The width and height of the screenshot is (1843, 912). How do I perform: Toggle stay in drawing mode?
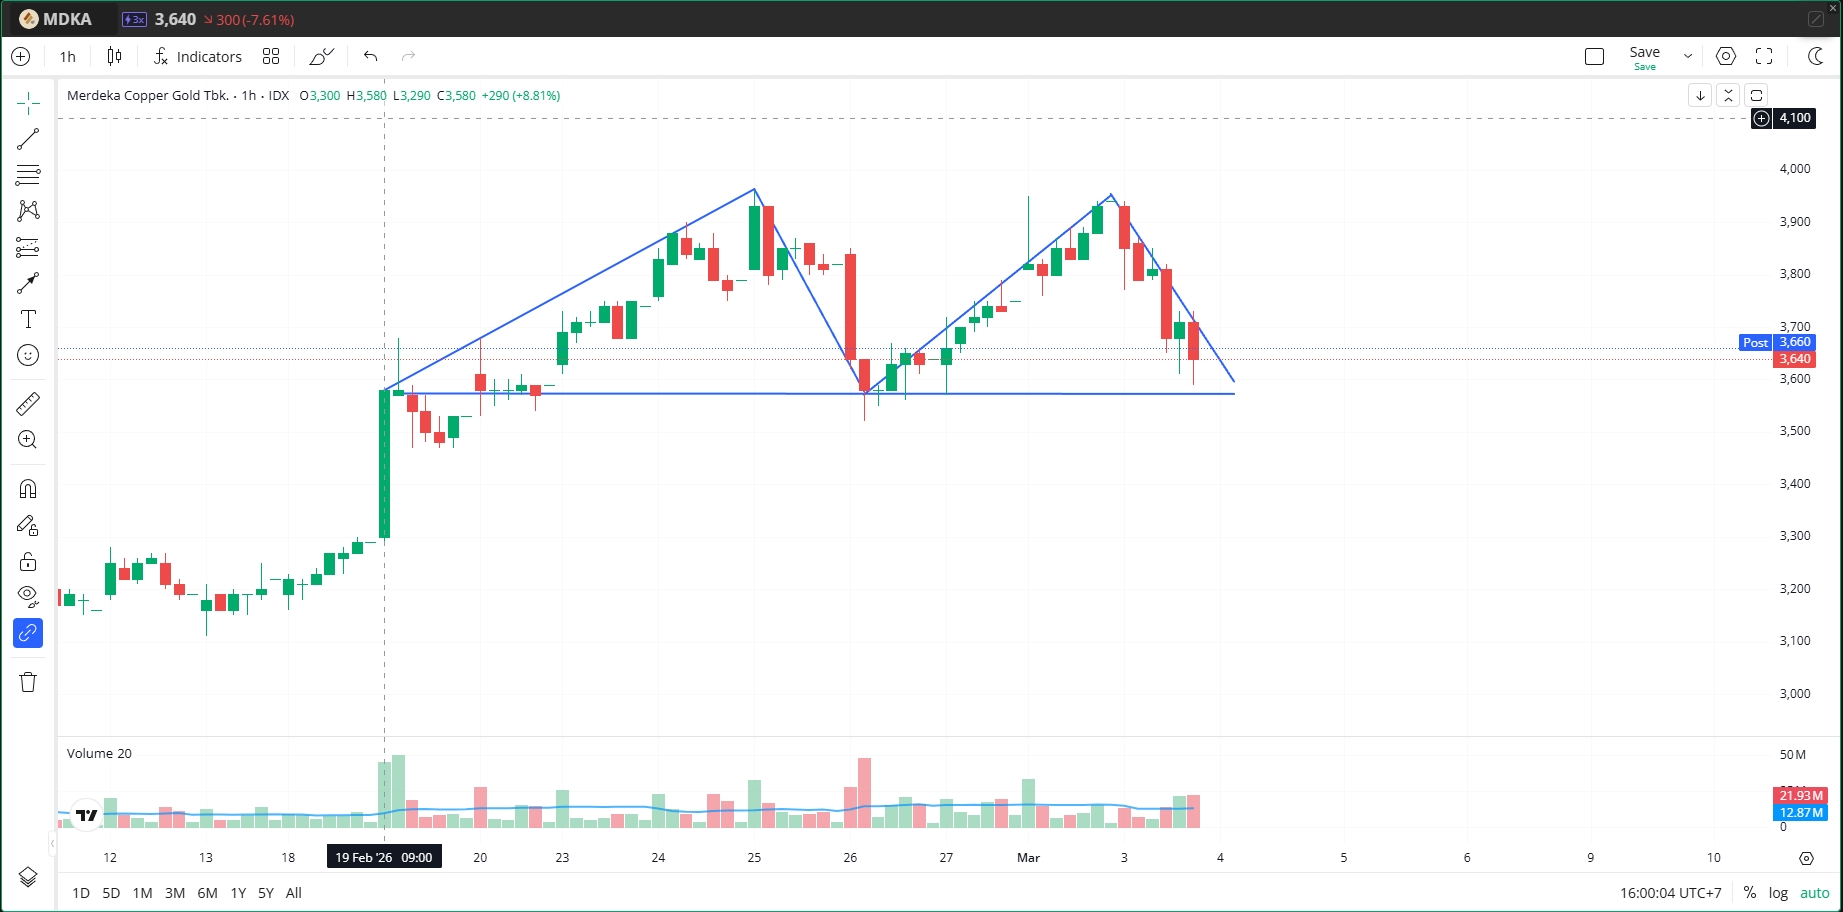(x=28, y=525)
